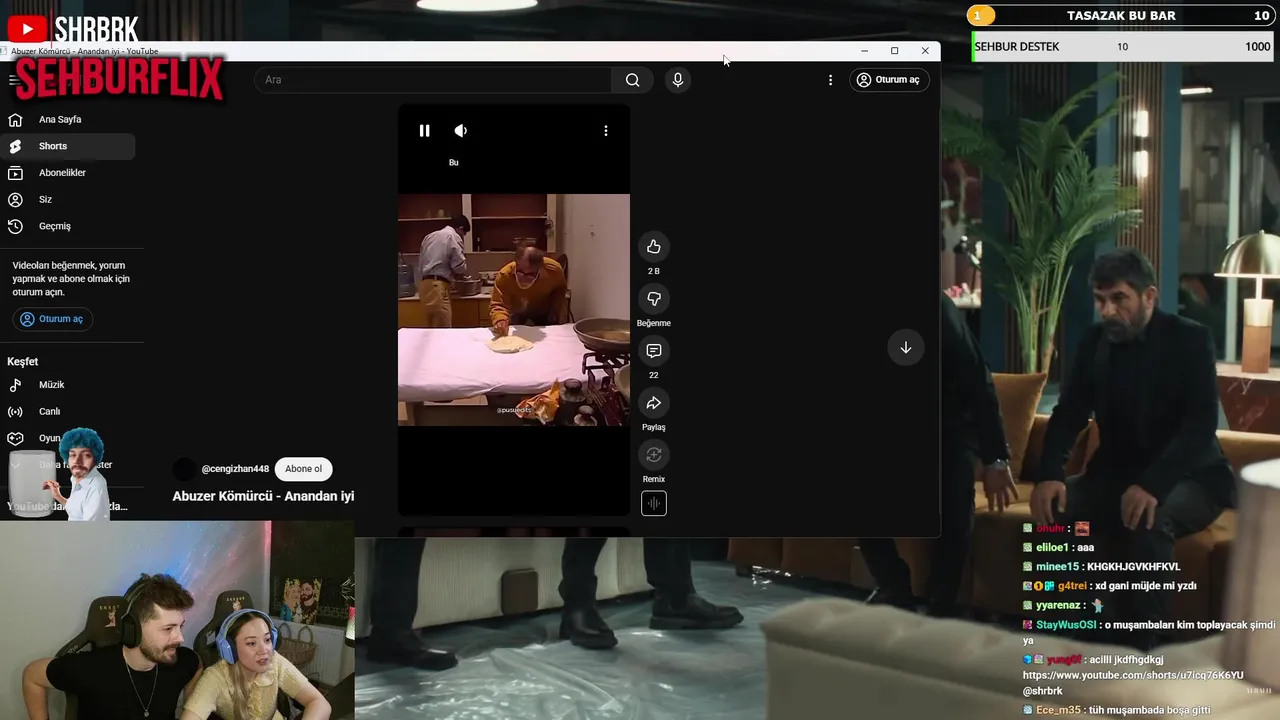Open the @cengizhan448 channel link
The image size is (1280, 720).
pos(235,469)
